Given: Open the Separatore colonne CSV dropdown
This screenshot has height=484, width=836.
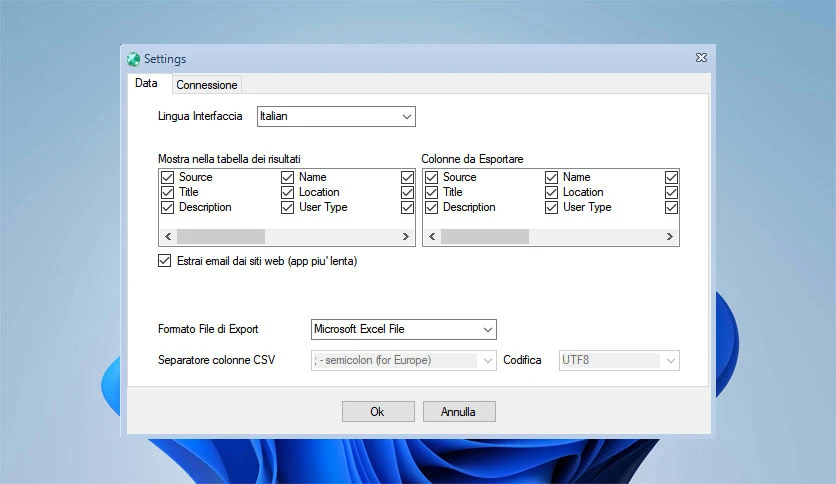Looking at the screenshot, I should pyautogui.click(x=404, y=360).
